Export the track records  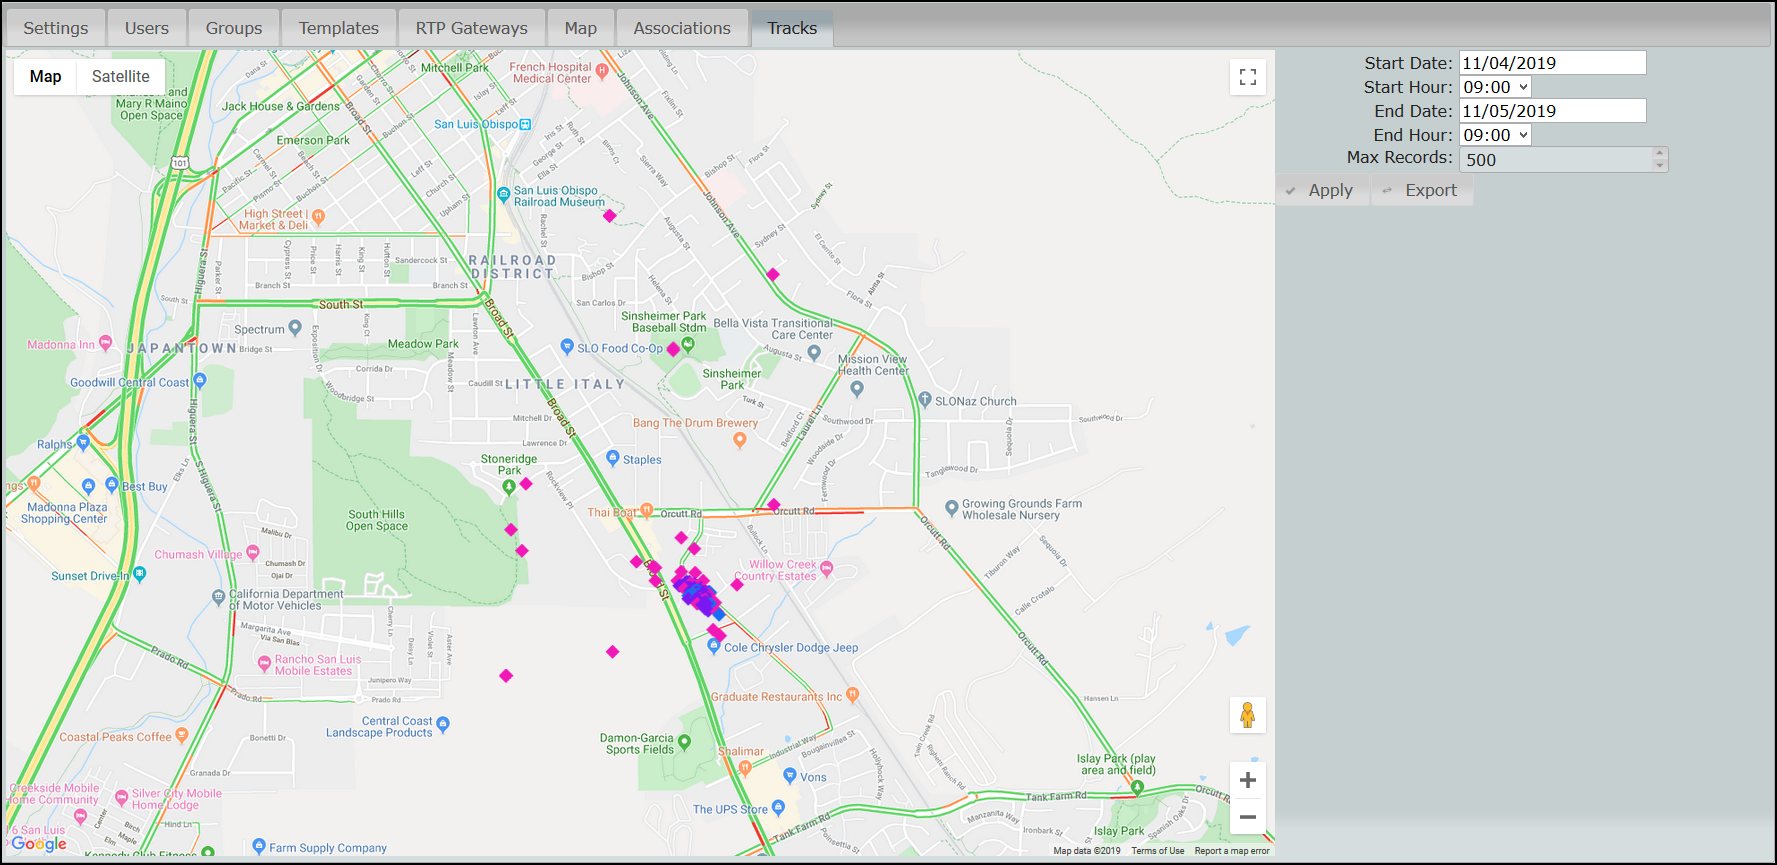point(1421,190)
